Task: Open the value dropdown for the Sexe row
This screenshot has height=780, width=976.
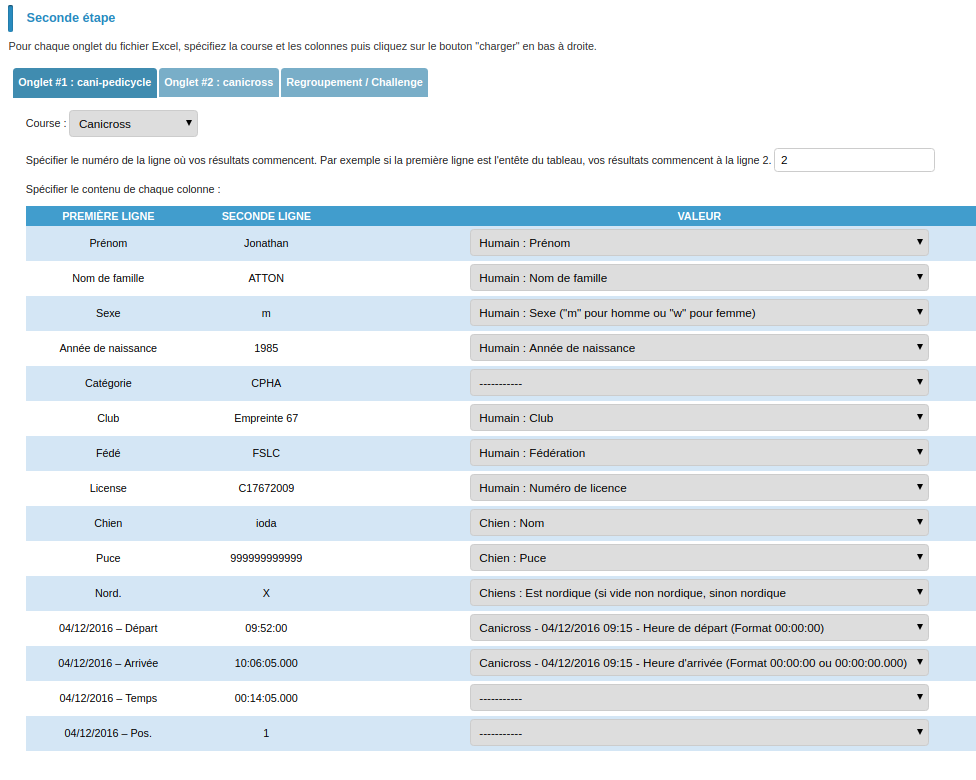Action: click(699, 312)
